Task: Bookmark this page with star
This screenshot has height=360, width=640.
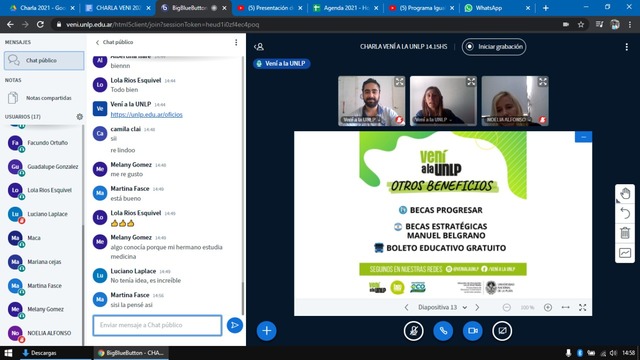Action: click(581, 24)
